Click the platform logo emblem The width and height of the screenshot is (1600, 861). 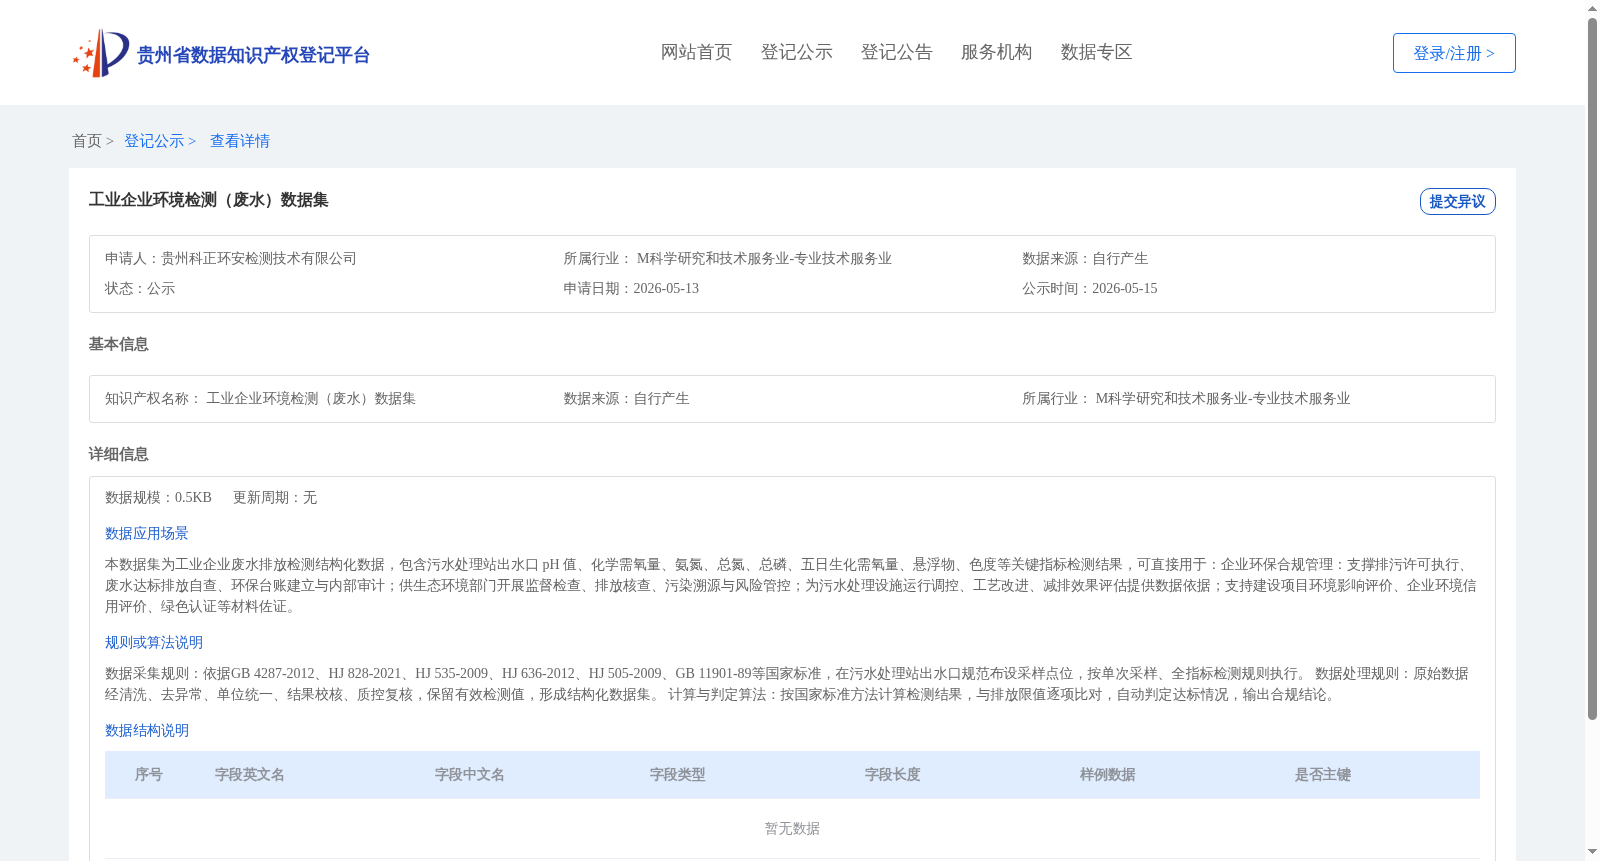(x=101, y=53)
